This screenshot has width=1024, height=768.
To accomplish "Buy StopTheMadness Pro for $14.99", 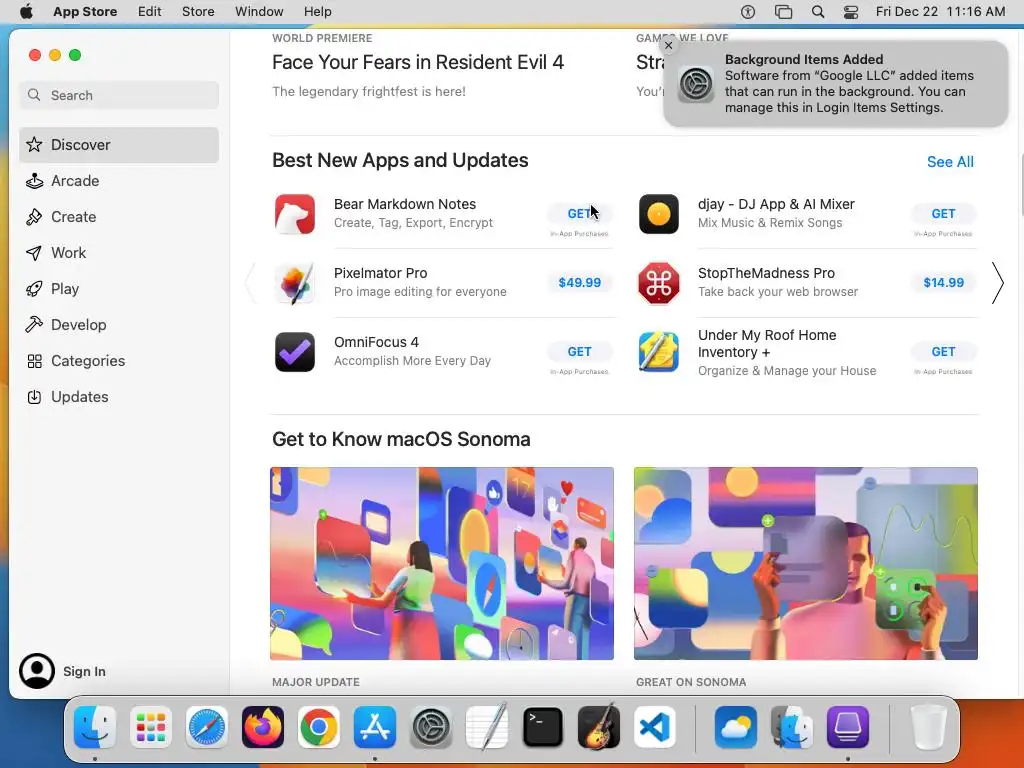I will click(943, 283).
